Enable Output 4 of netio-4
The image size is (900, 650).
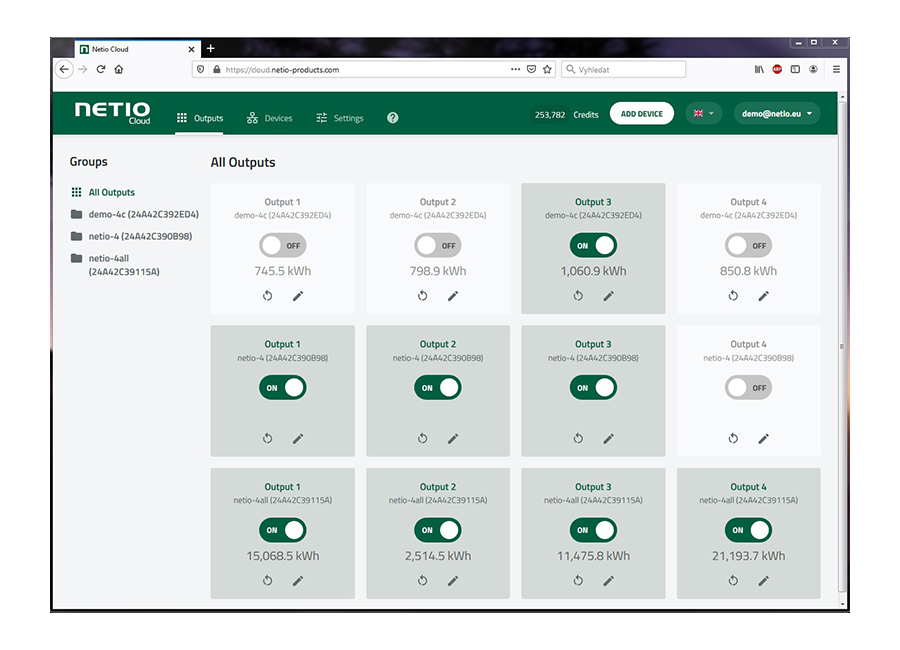pyautogui.click(x=748, y=387)
